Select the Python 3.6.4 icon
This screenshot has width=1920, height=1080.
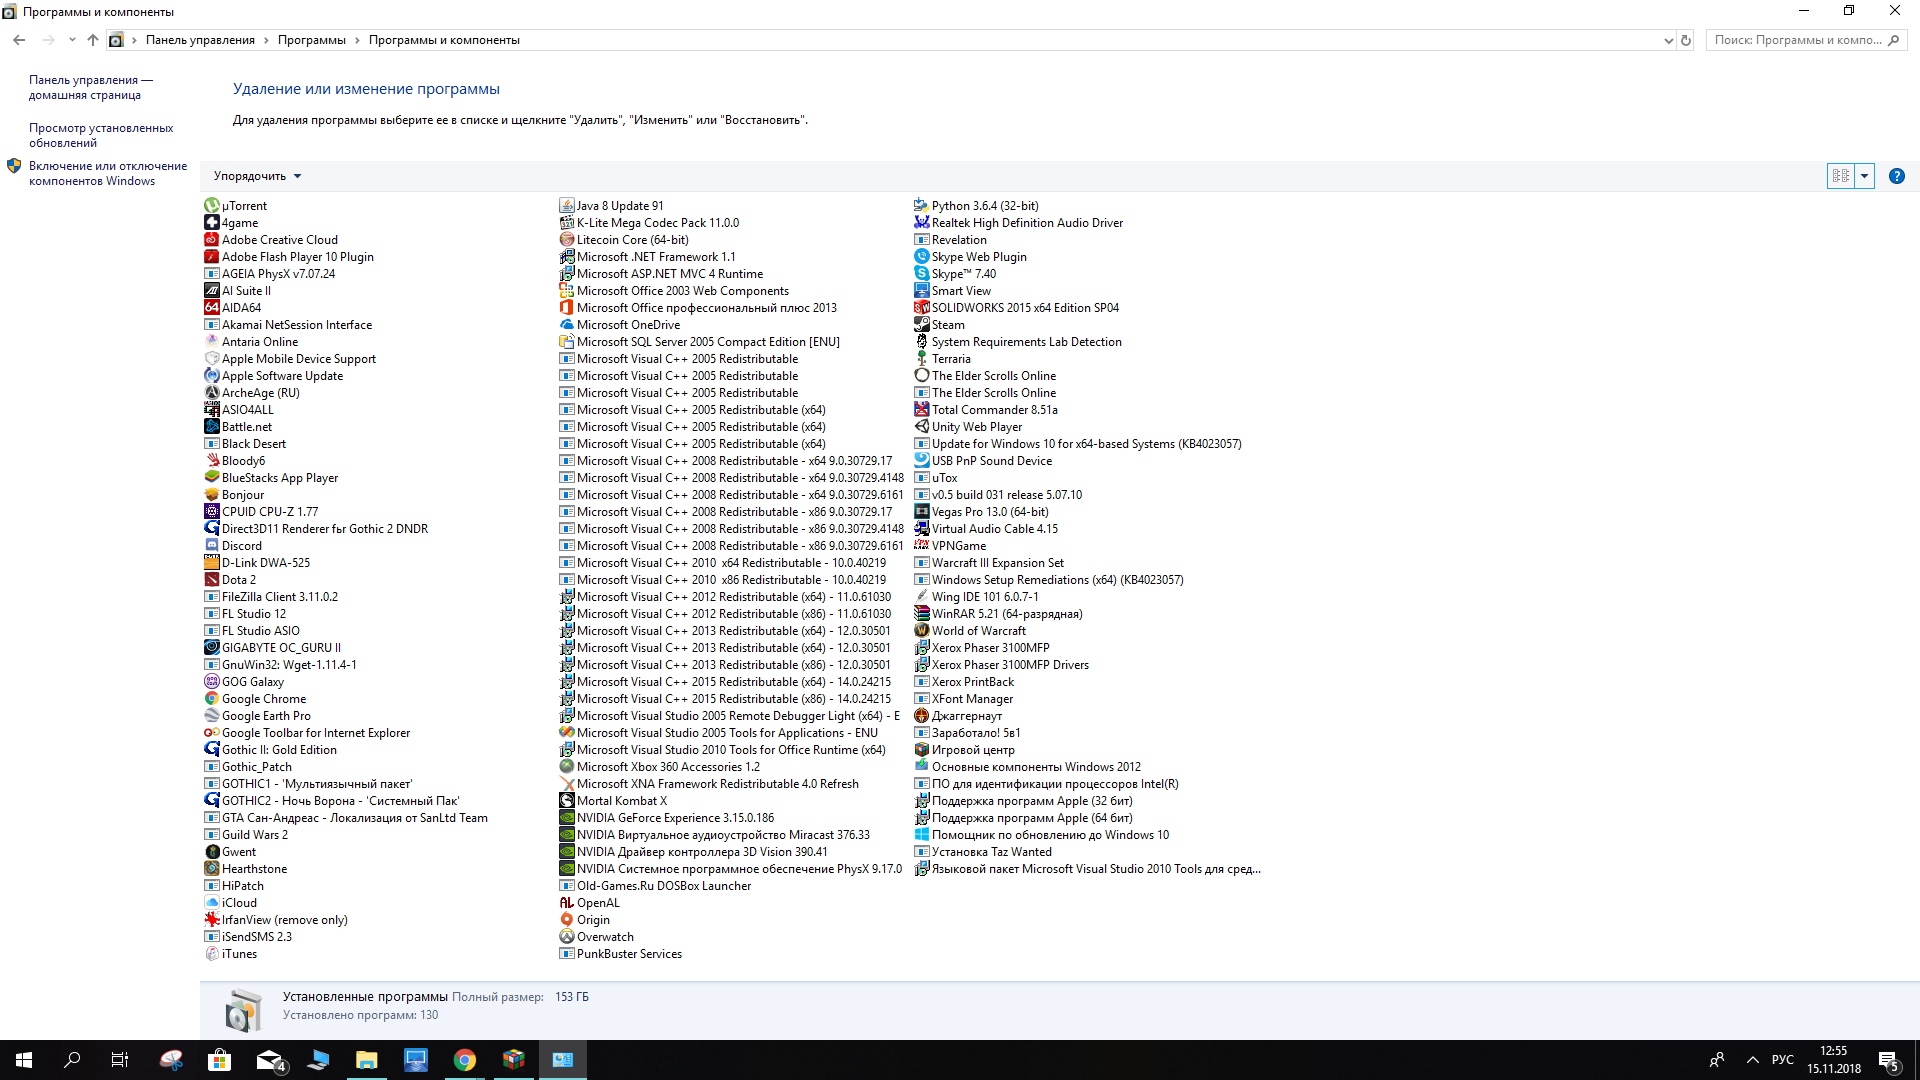pos(922,206)
